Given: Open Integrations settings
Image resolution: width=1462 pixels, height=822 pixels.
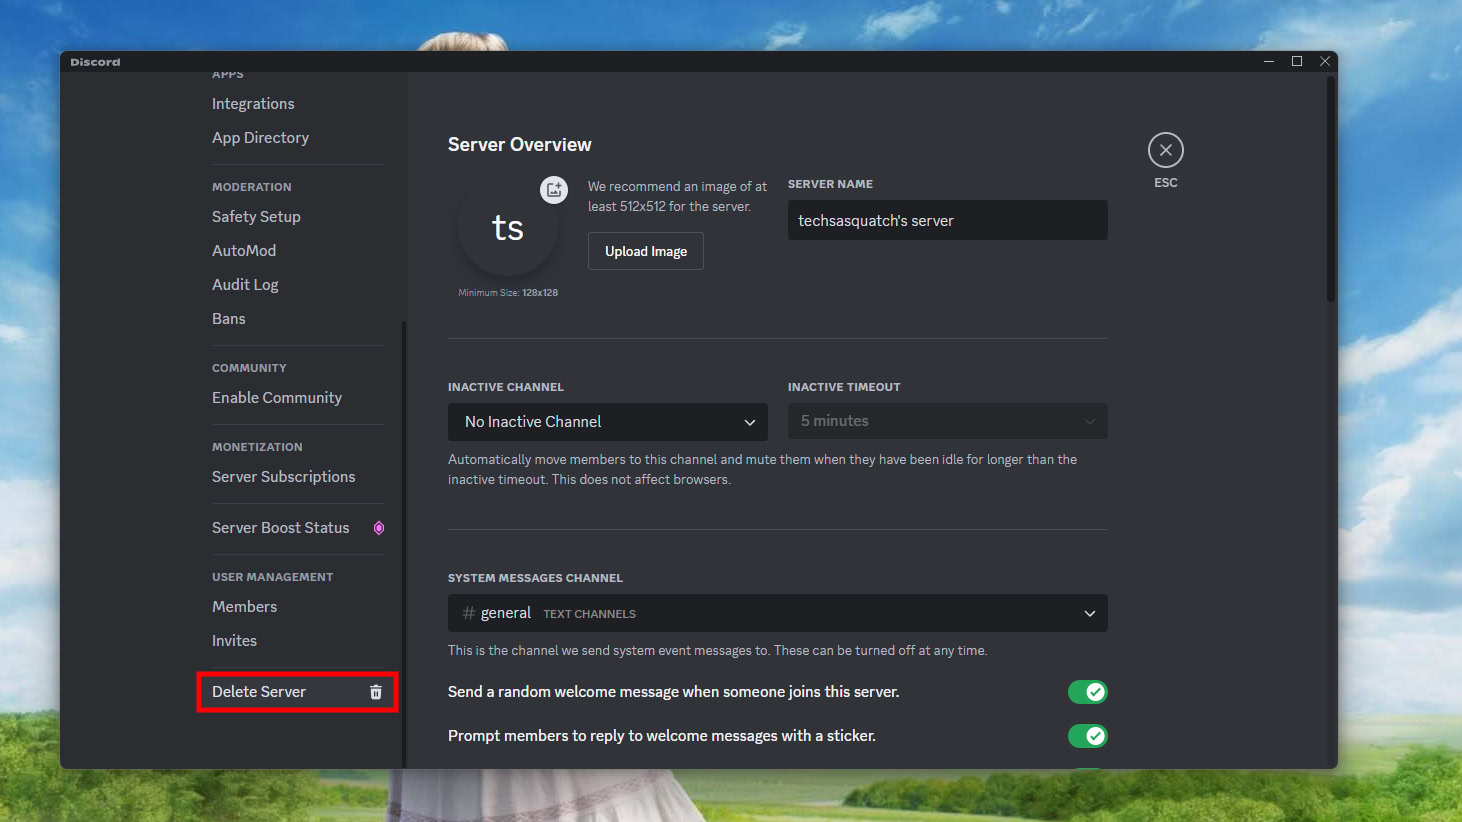Looking at the screenshot, I should click(253, 104).
